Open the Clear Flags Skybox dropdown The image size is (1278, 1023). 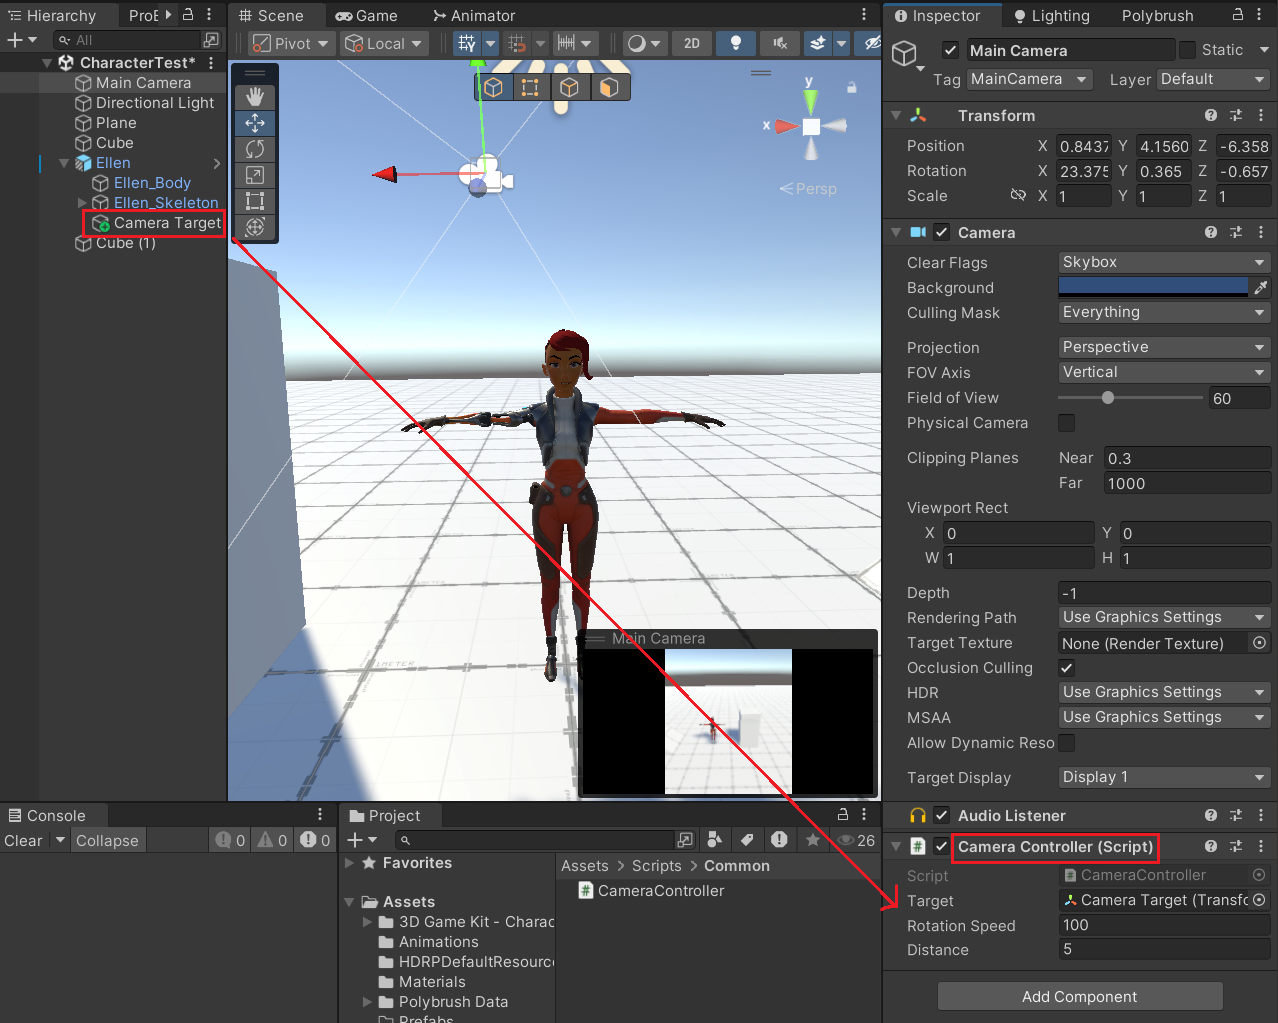pyautogui.click(x=1164, y=262)
